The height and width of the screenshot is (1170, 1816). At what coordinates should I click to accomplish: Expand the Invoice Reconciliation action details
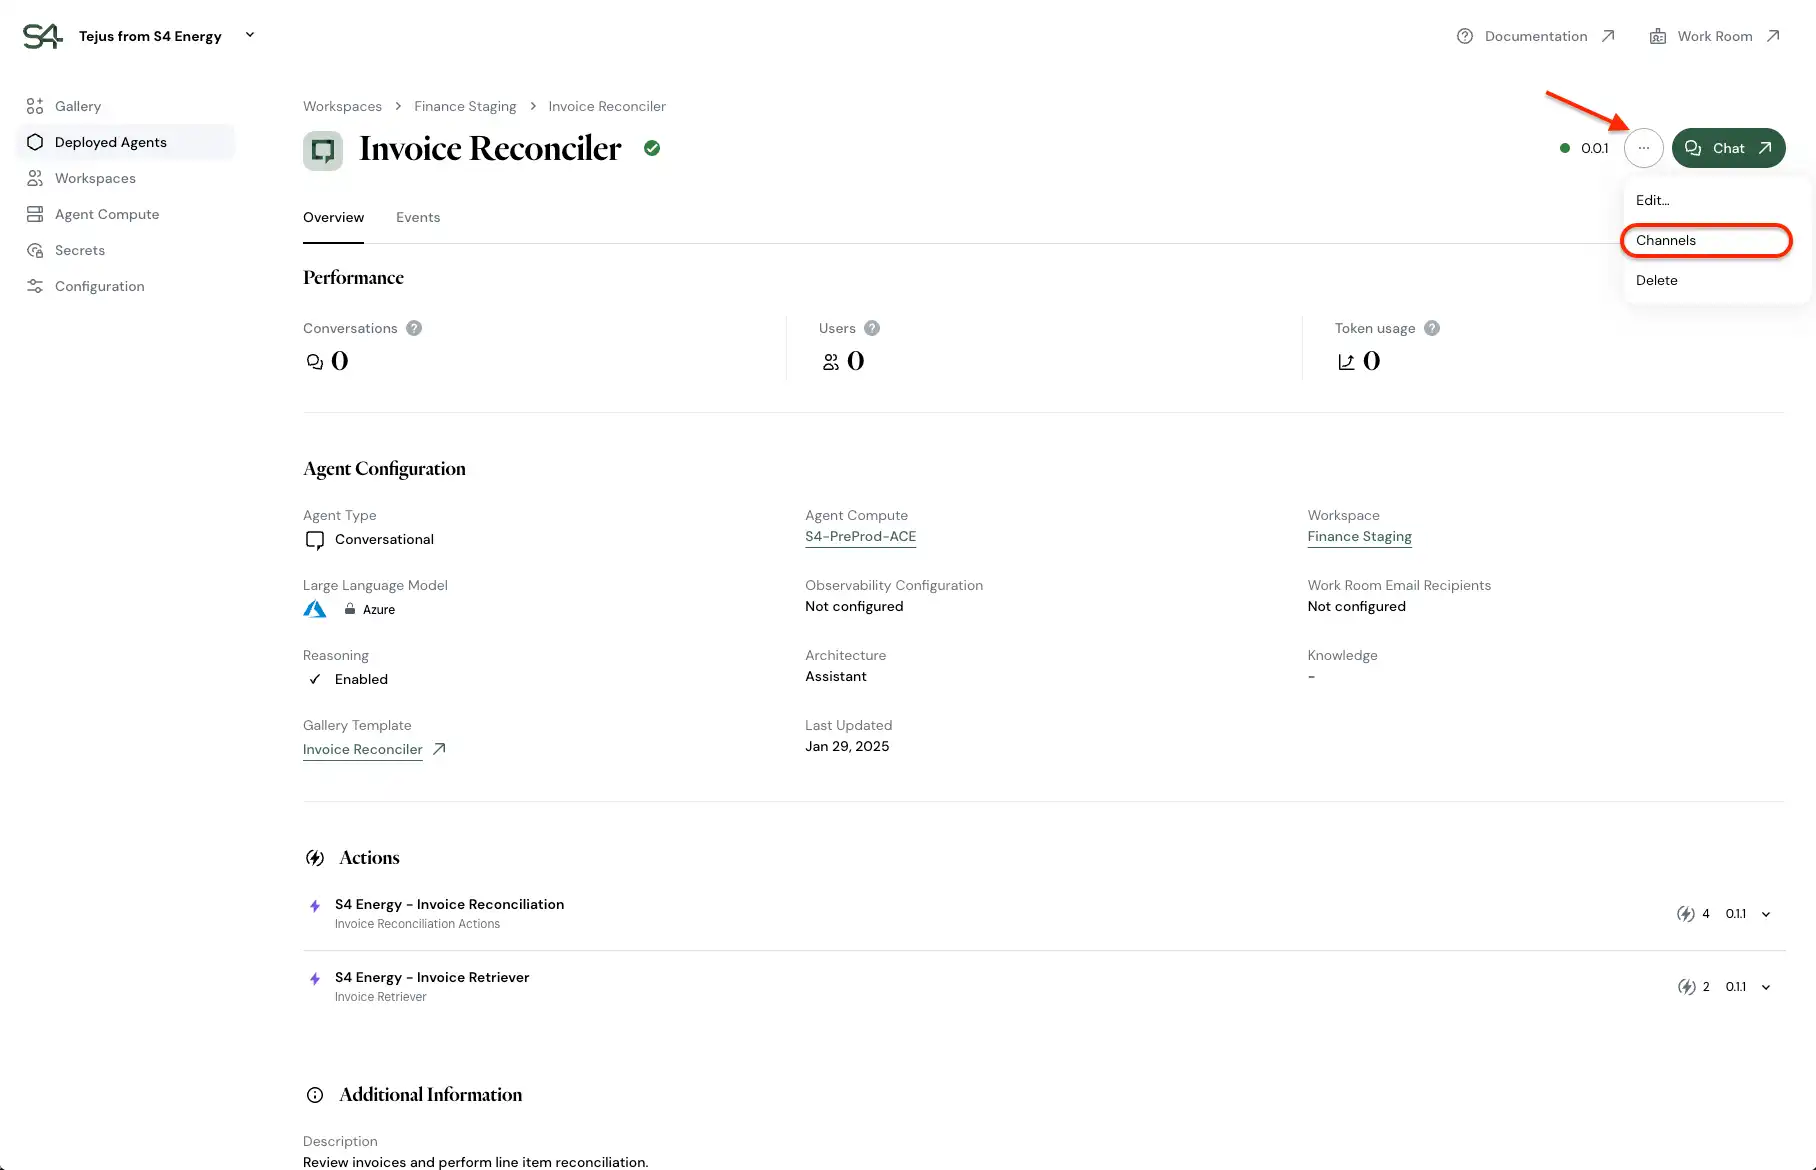pos(1767,913)
